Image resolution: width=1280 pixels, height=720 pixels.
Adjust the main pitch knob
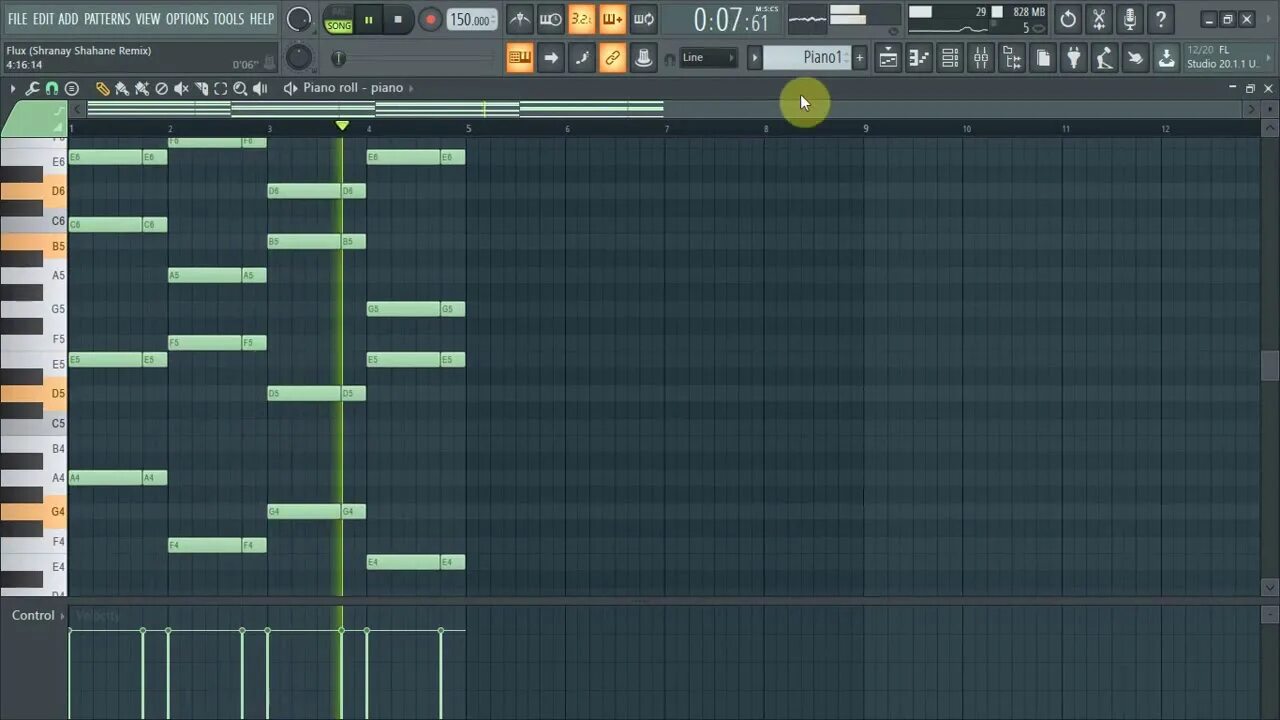click(299, 58)
